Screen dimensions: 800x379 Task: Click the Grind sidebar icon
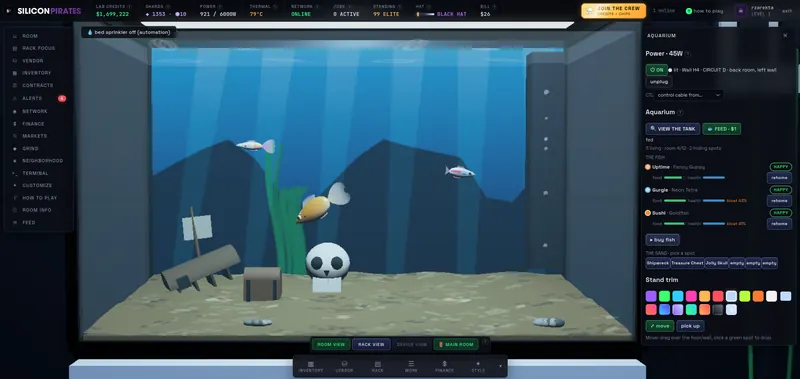(x=14, y=148)
